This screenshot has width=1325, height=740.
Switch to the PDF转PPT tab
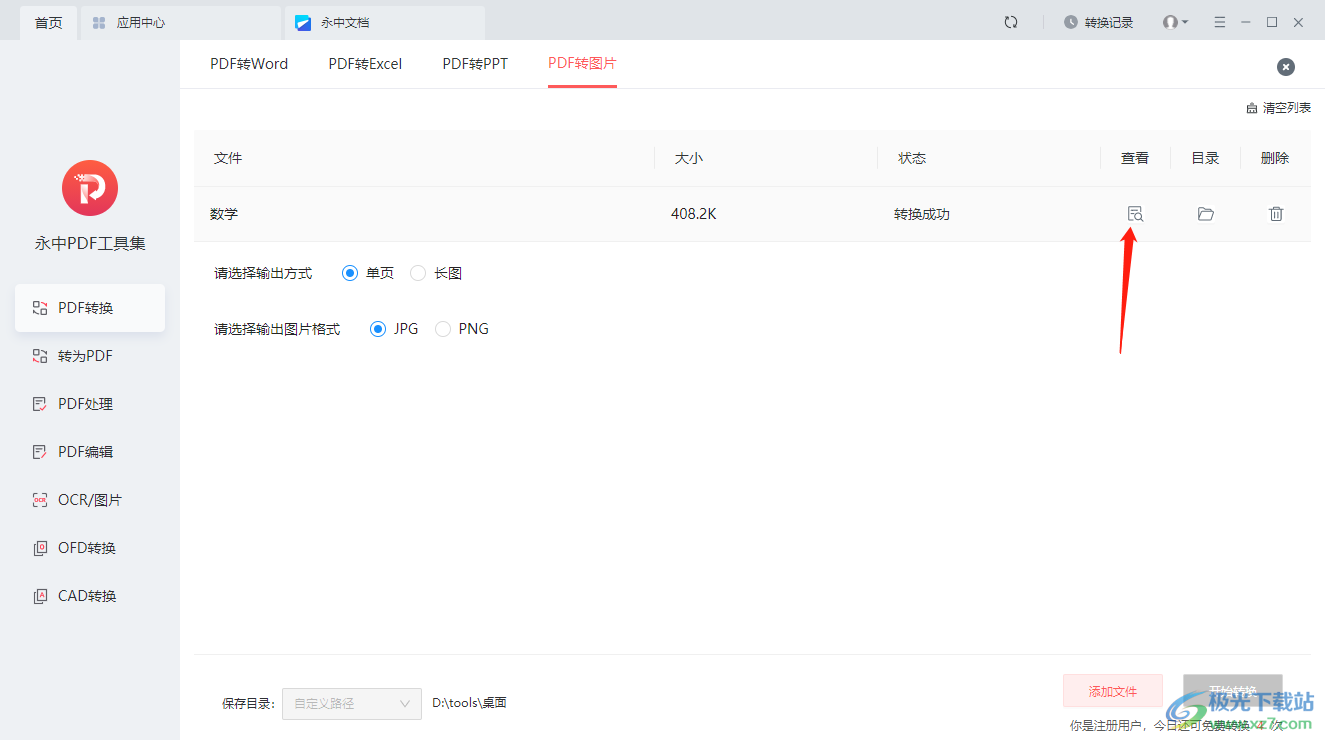[x=475, y=64]
